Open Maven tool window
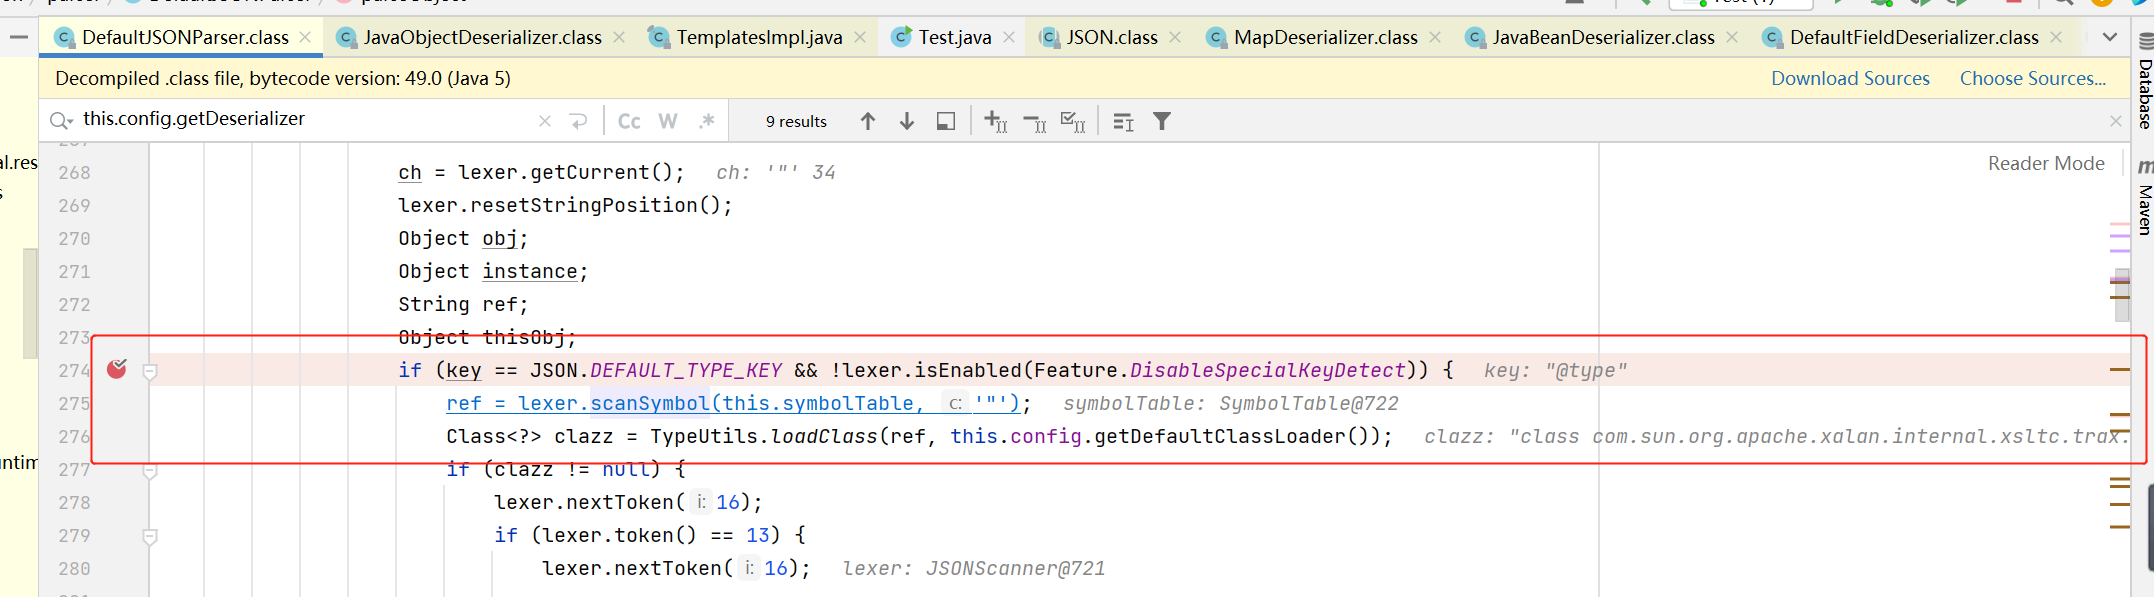The width and height of the screenshot is (2154, 597). coord(2144,198)
